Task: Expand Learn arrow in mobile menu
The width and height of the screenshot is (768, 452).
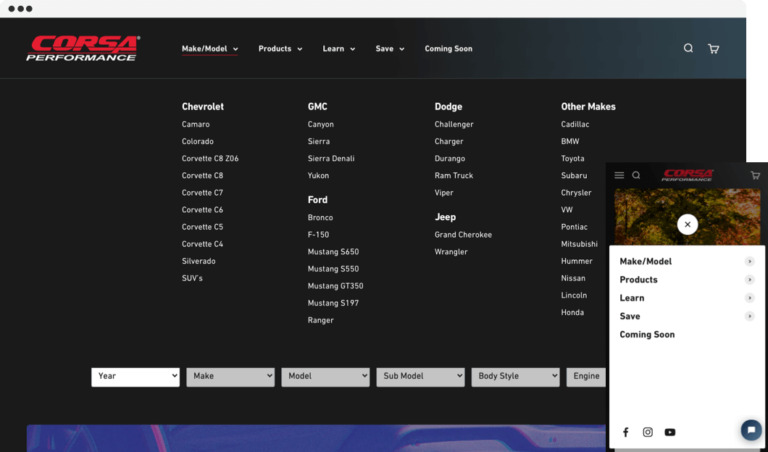Action: pyautogui.click(x=749, y=298)
